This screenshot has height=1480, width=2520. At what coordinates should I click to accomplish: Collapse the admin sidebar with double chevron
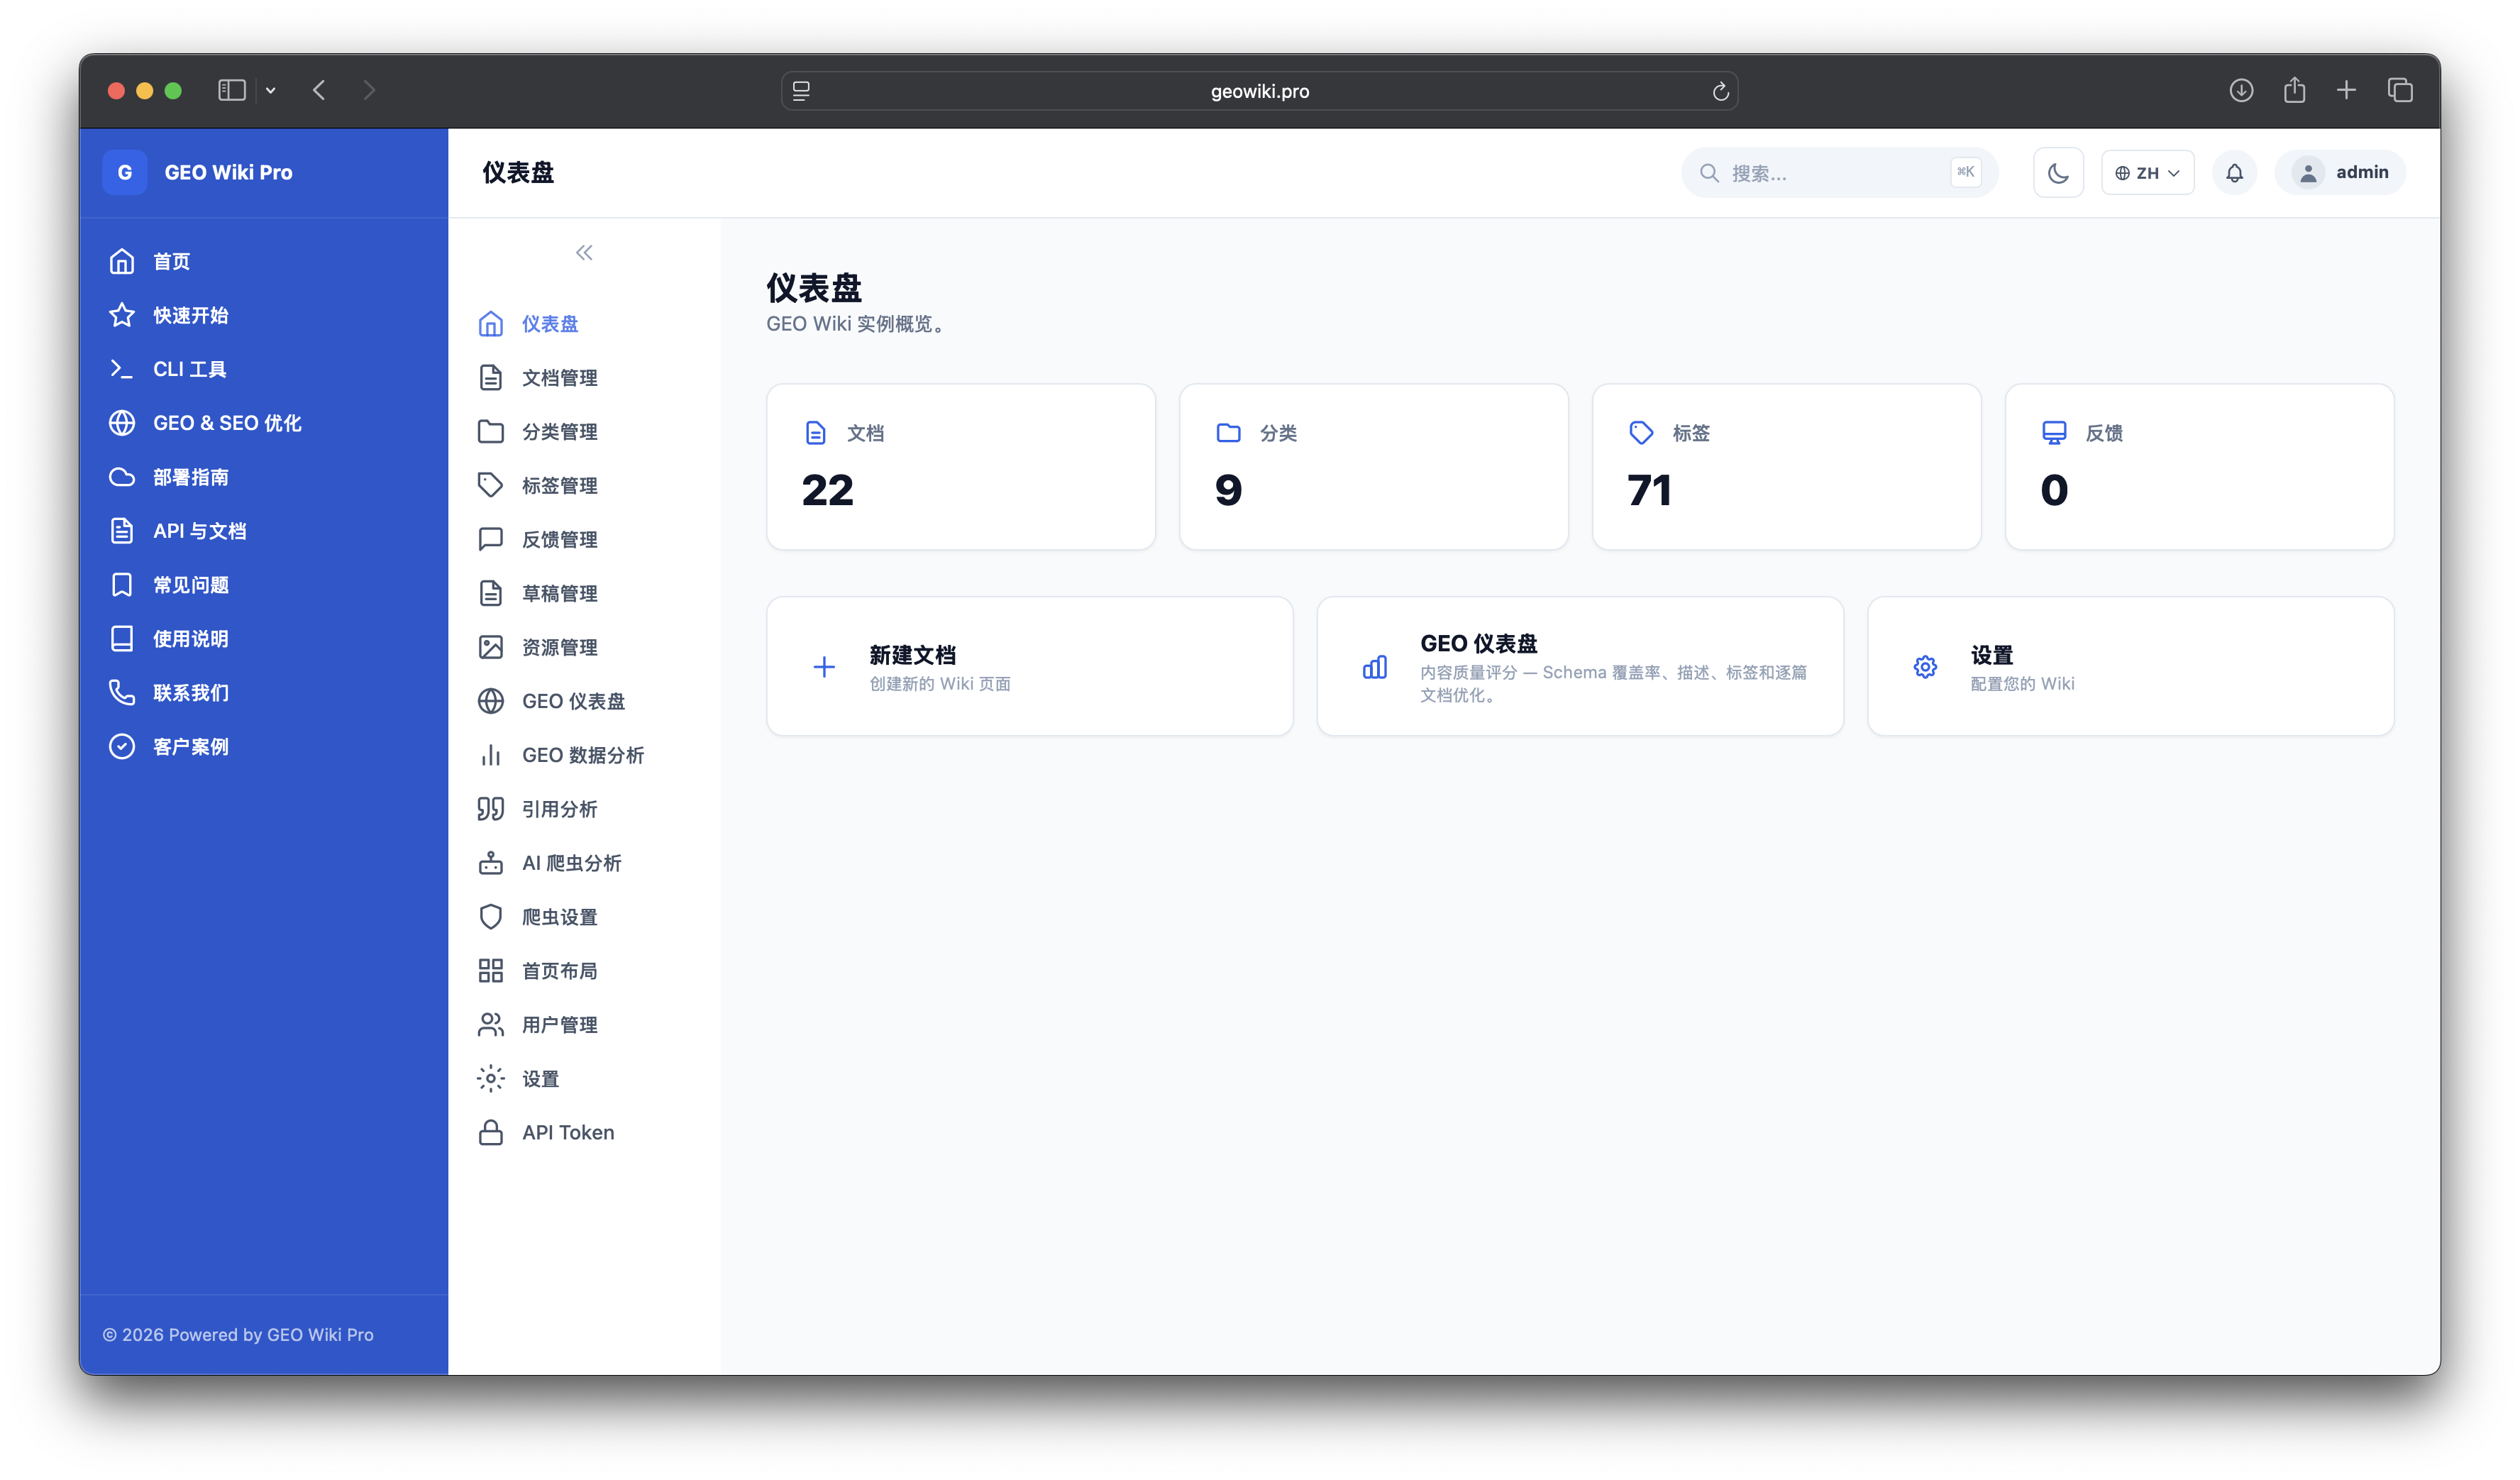584,253
